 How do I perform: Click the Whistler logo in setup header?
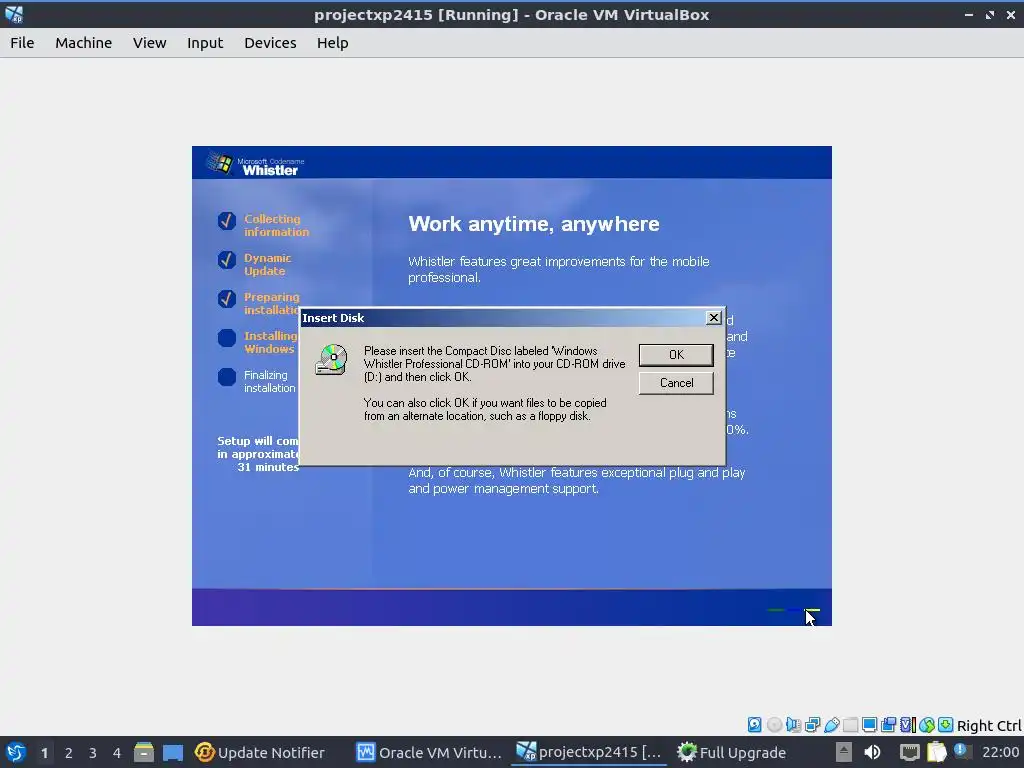254,164
